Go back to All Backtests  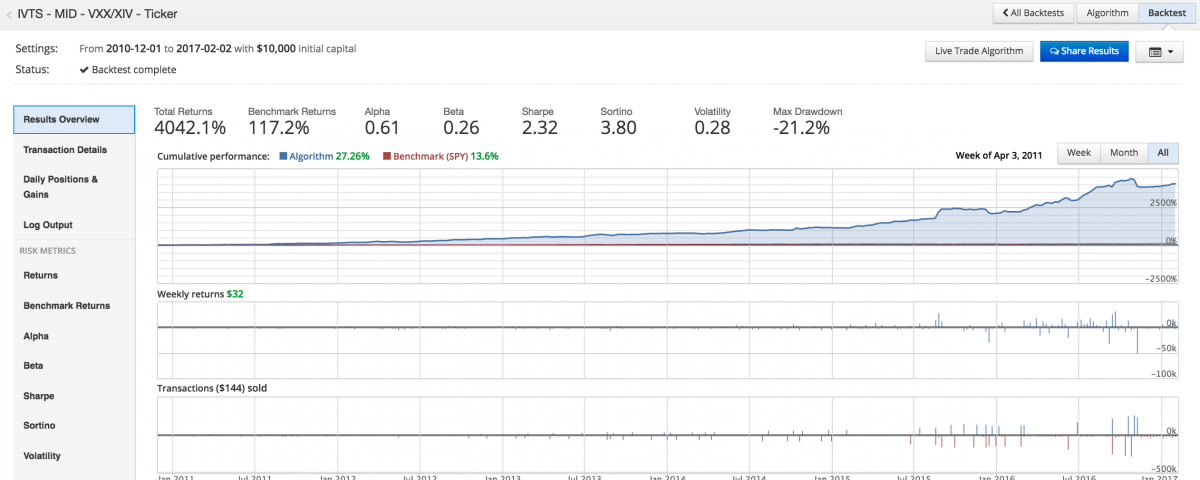pyautogui.click(x=1033, y=13)
